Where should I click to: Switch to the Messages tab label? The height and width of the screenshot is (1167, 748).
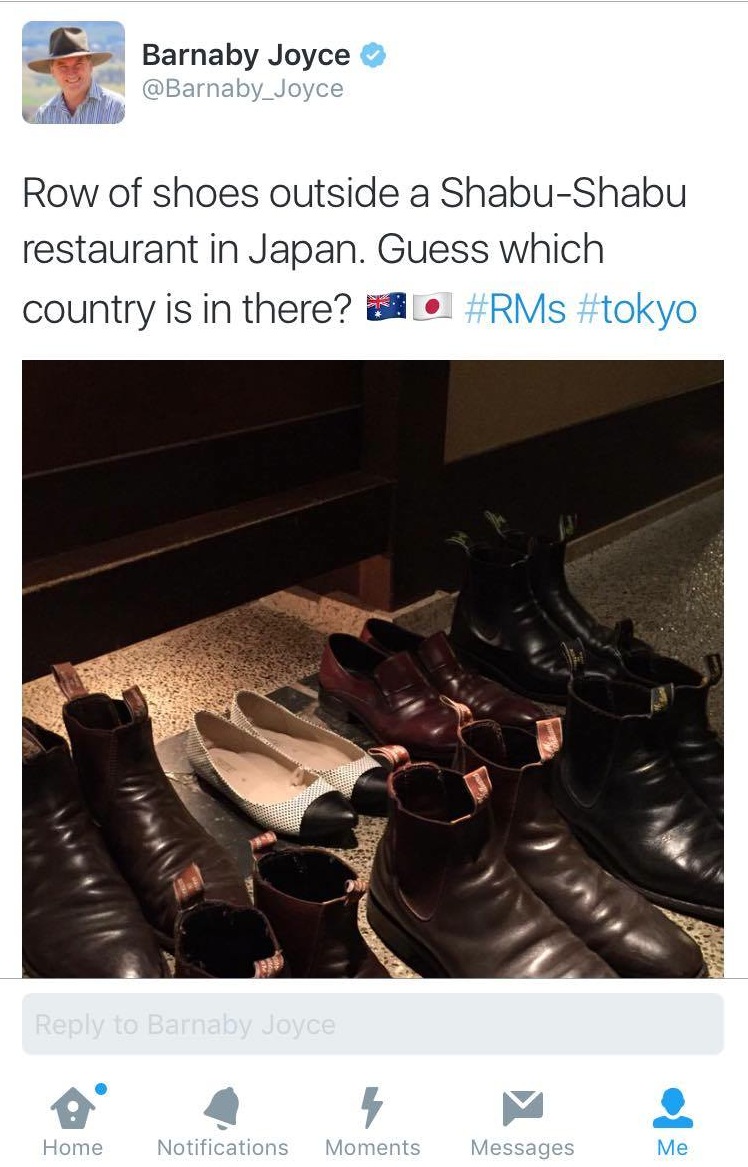[x=522, y=1148]
